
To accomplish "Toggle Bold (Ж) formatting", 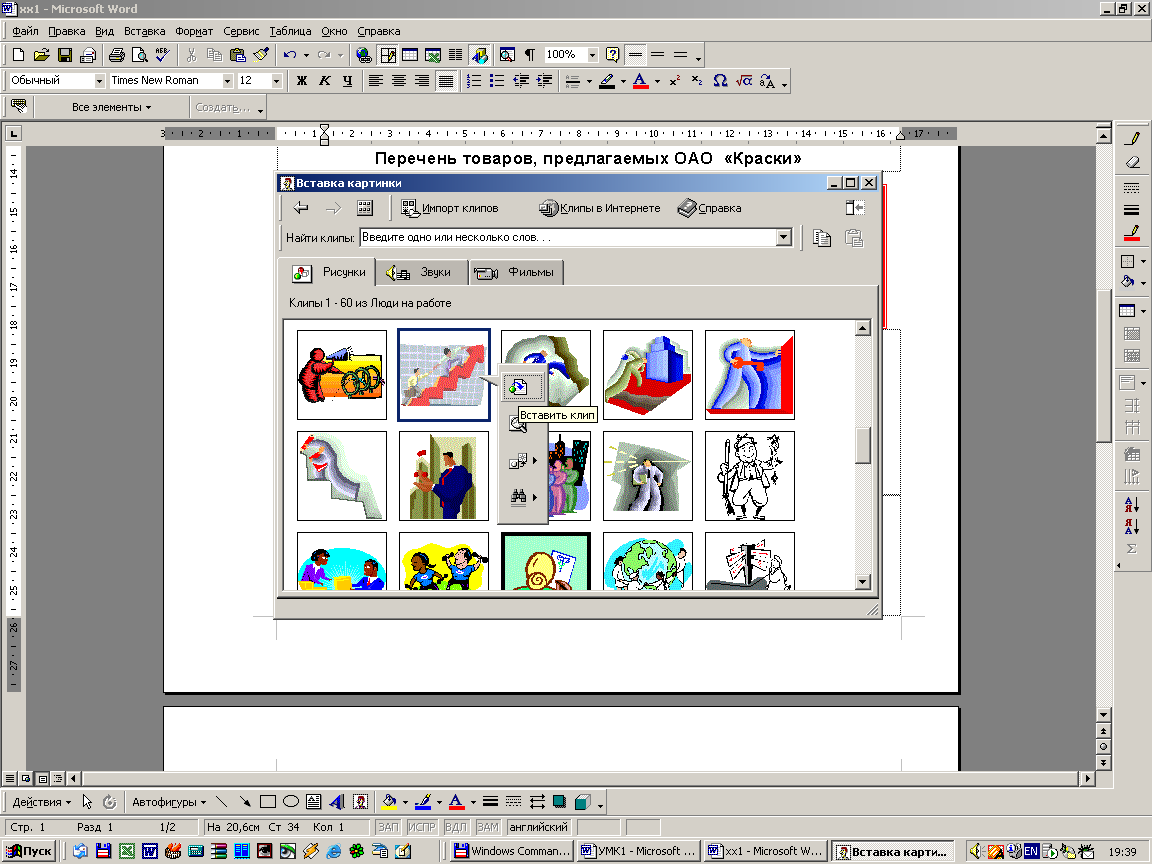I will (301, 81).
